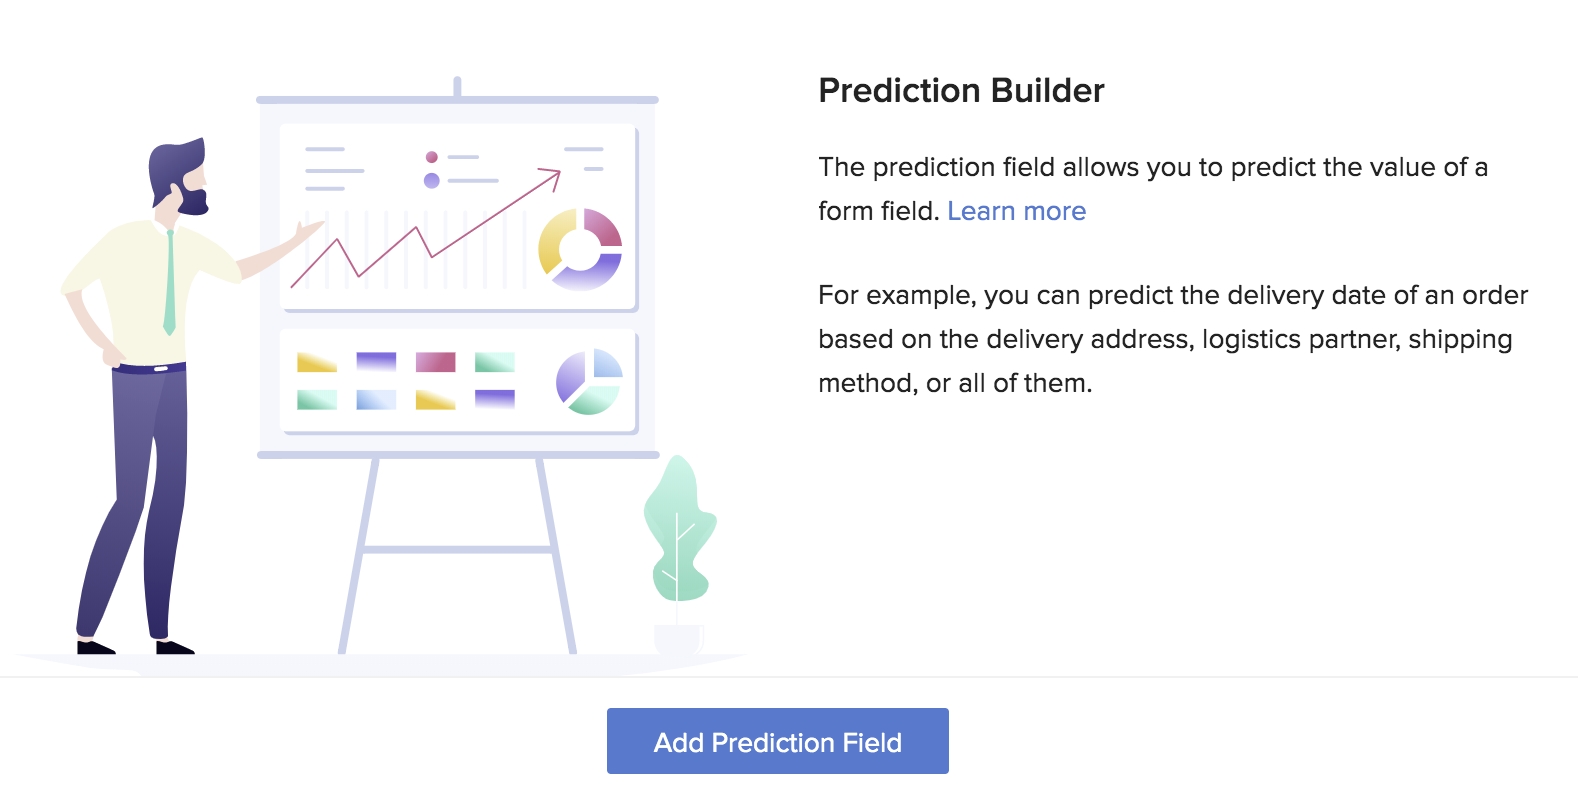Click the top-left yellow block on board
This screenshot has height=802, width=1578.
point(317,362)
